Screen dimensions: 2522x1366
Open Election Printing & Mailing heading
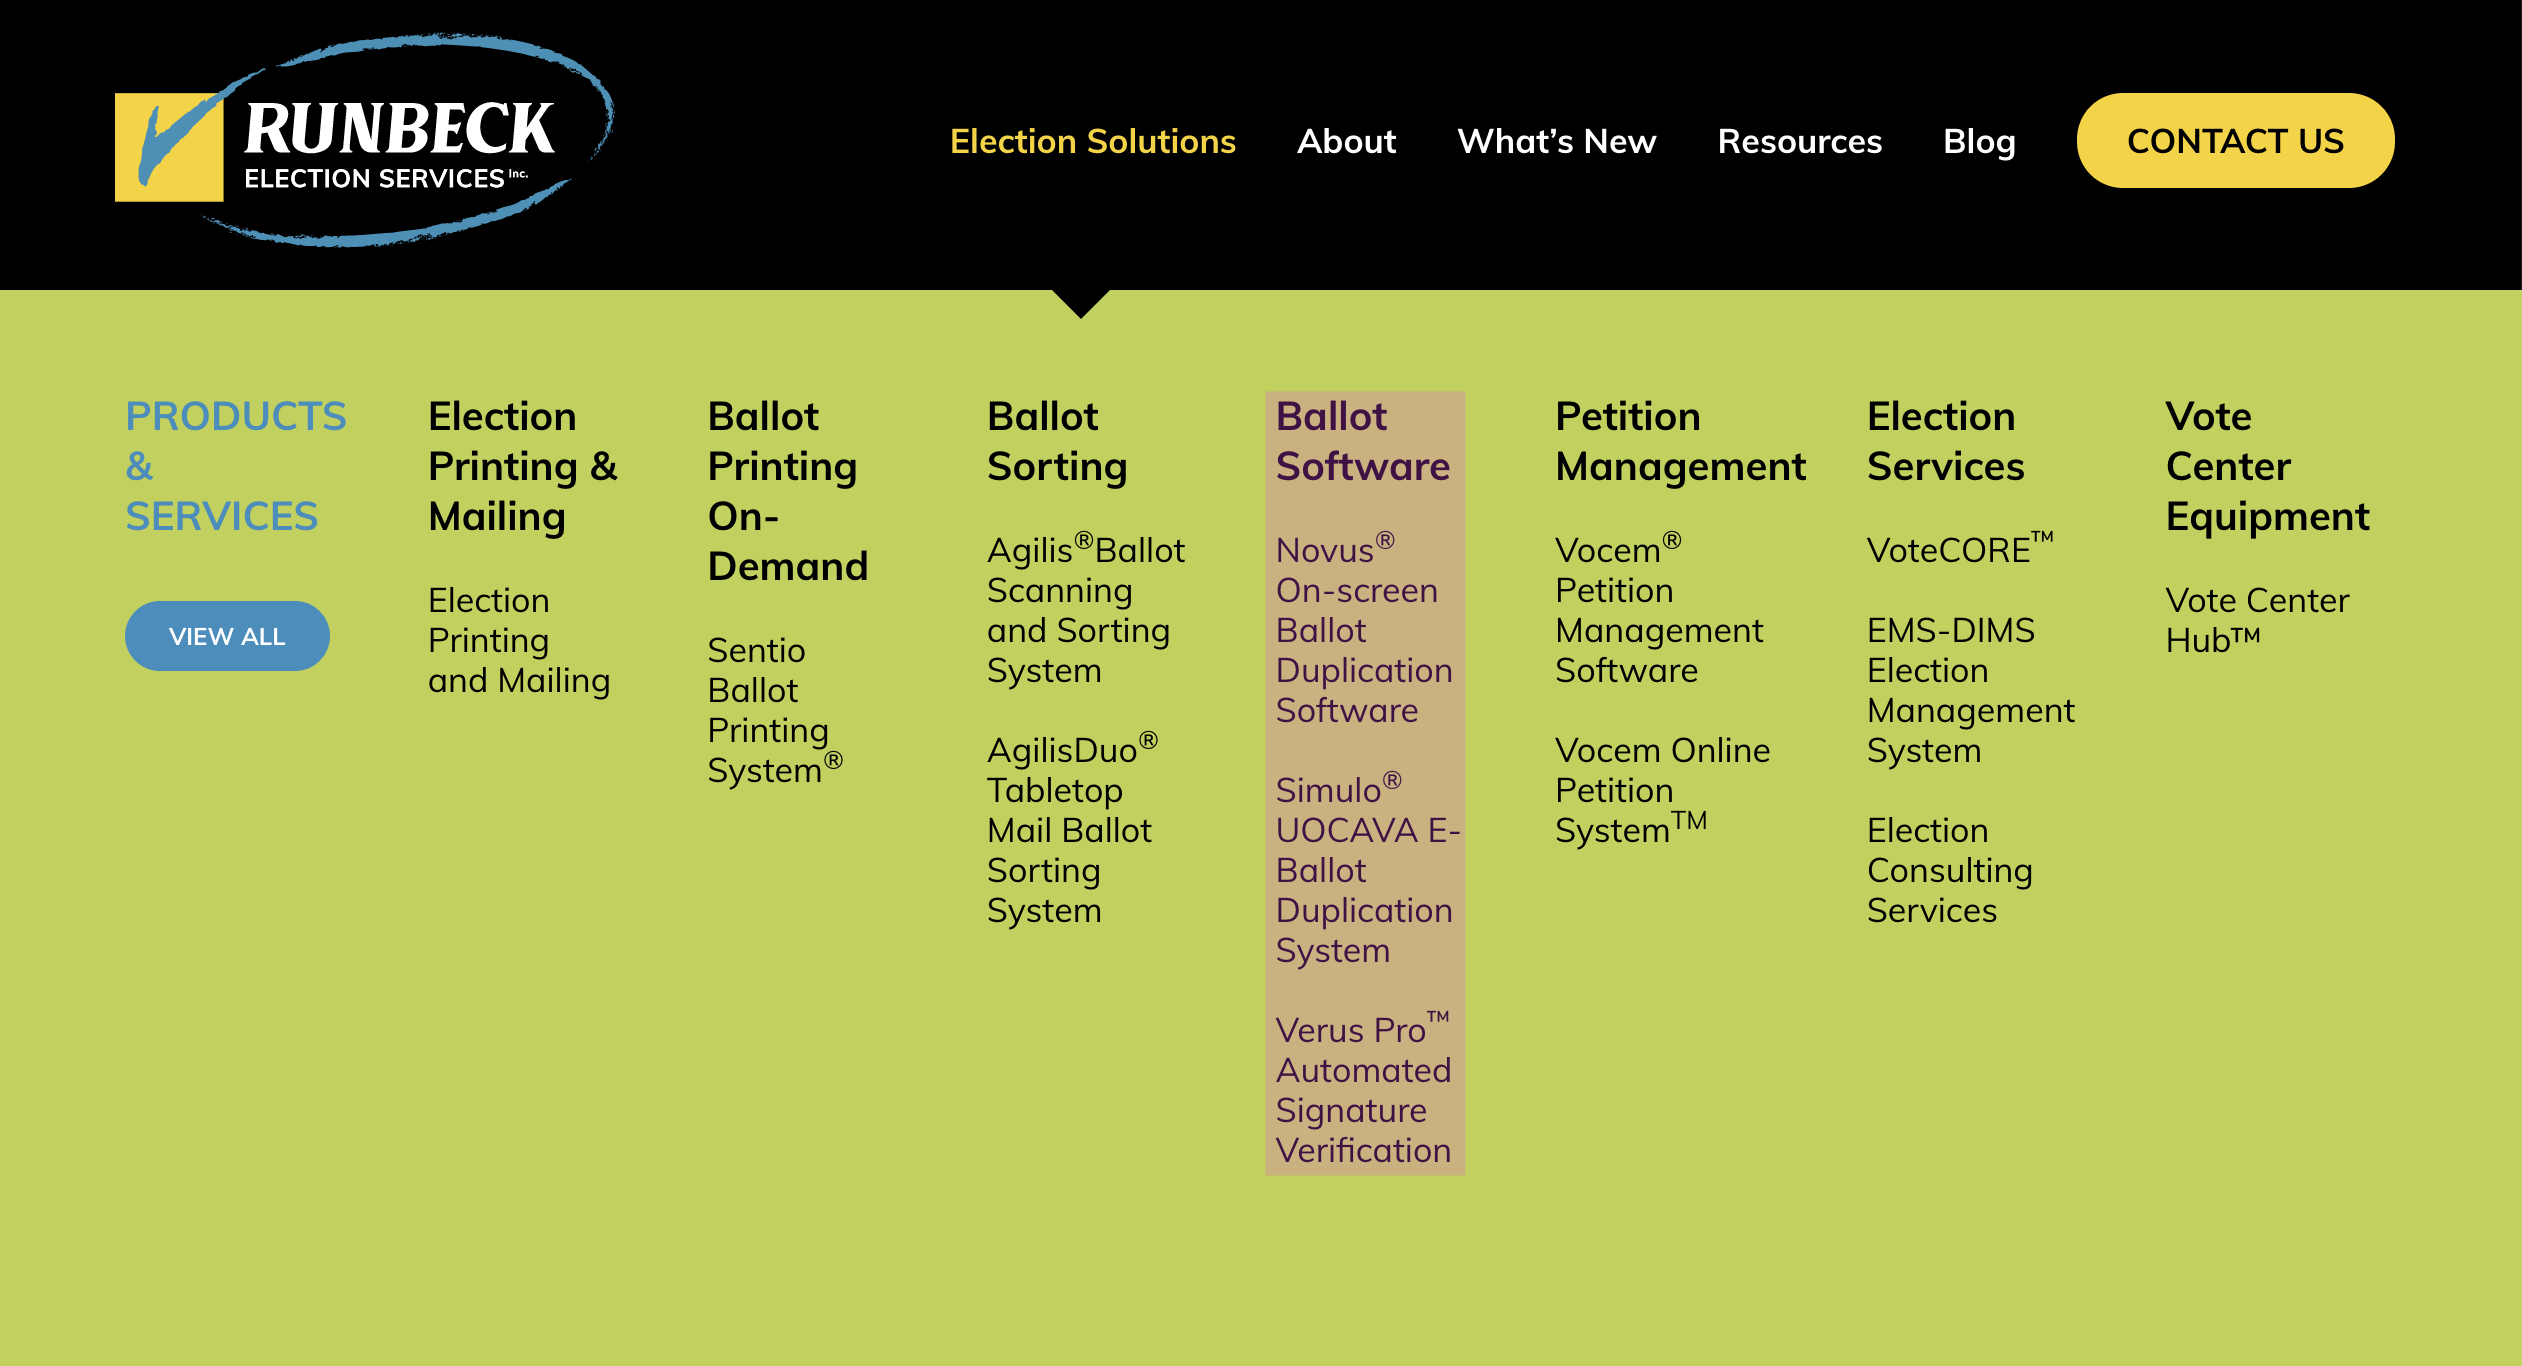[523, 466]
